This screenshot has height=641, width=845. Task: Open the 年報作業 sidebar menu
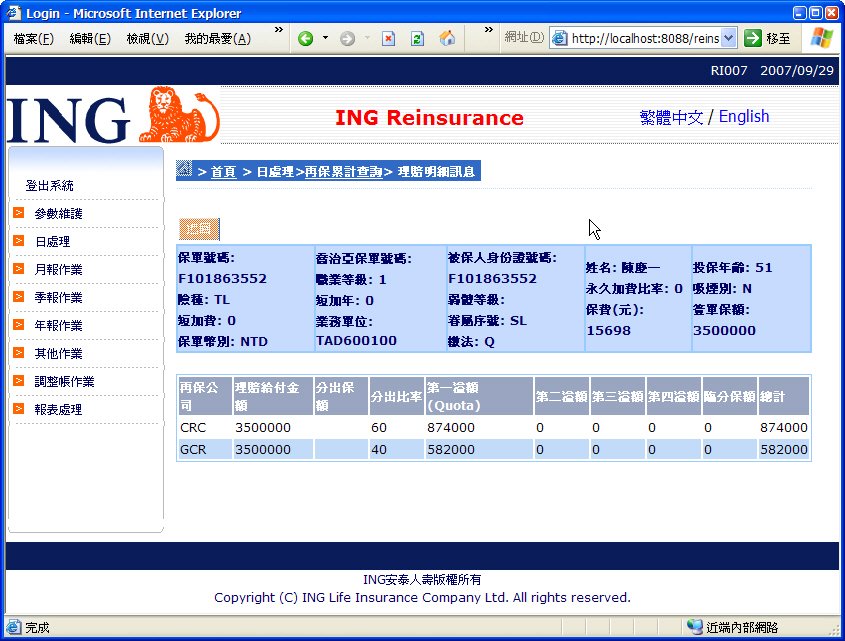pos(58,326)
